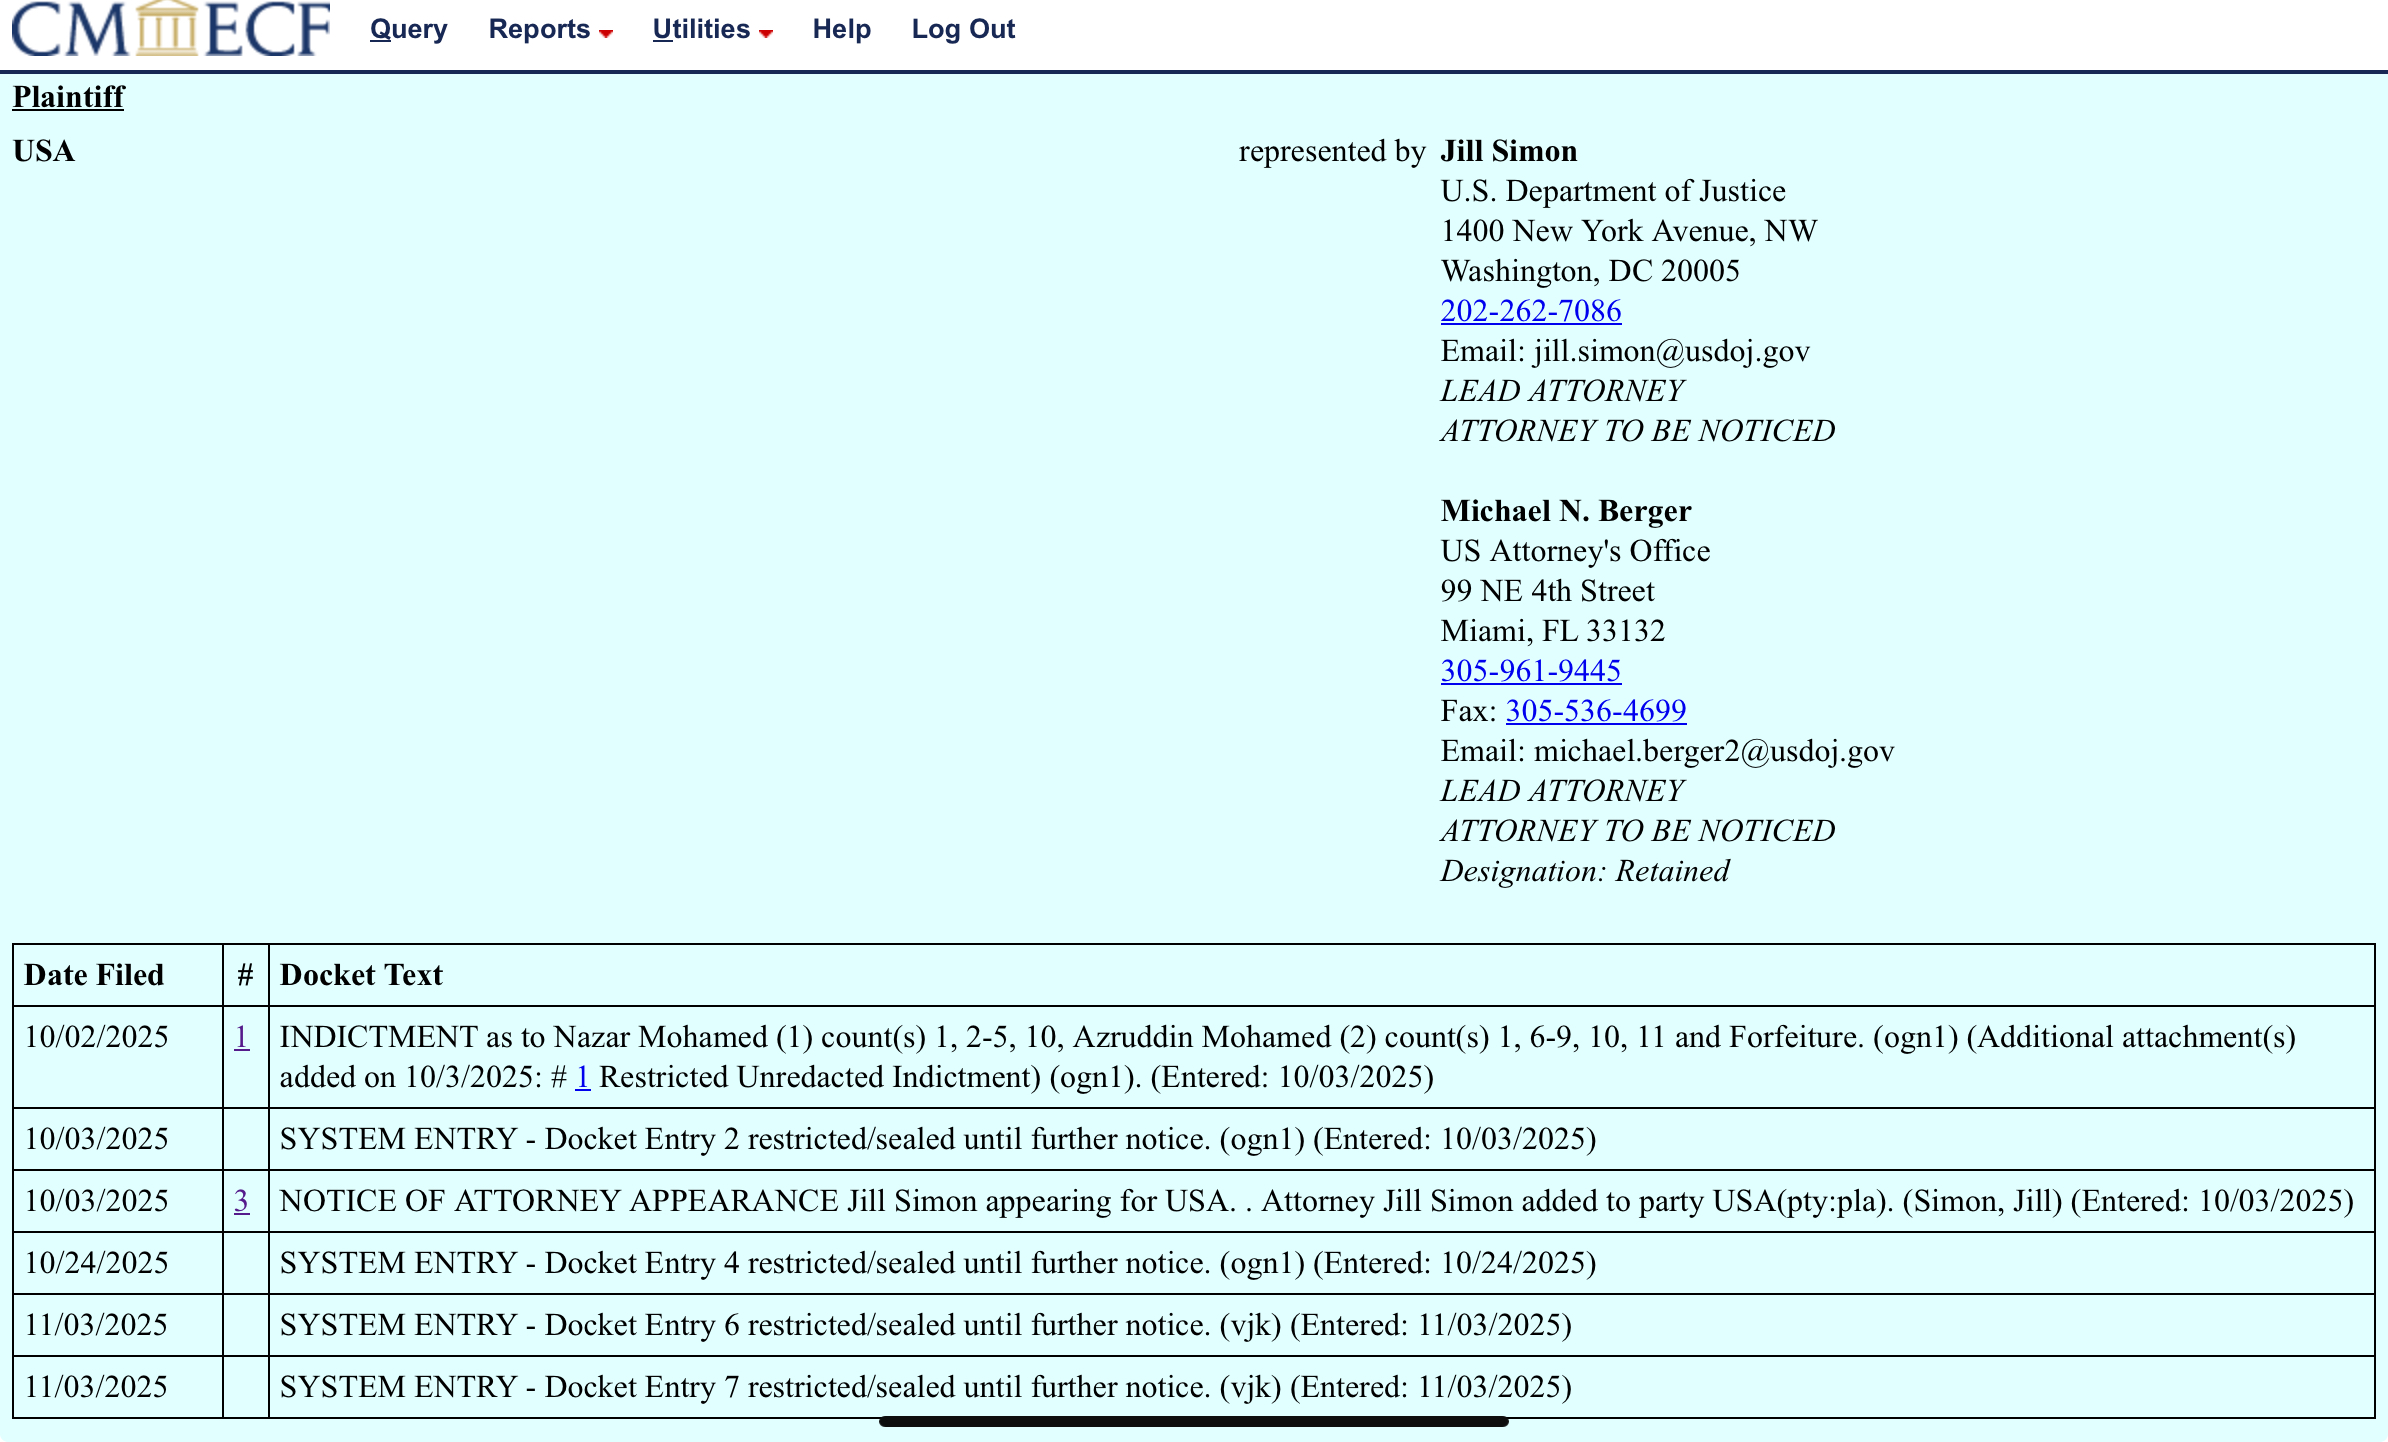Click Log Out in the navigation bar

(963, 30)
